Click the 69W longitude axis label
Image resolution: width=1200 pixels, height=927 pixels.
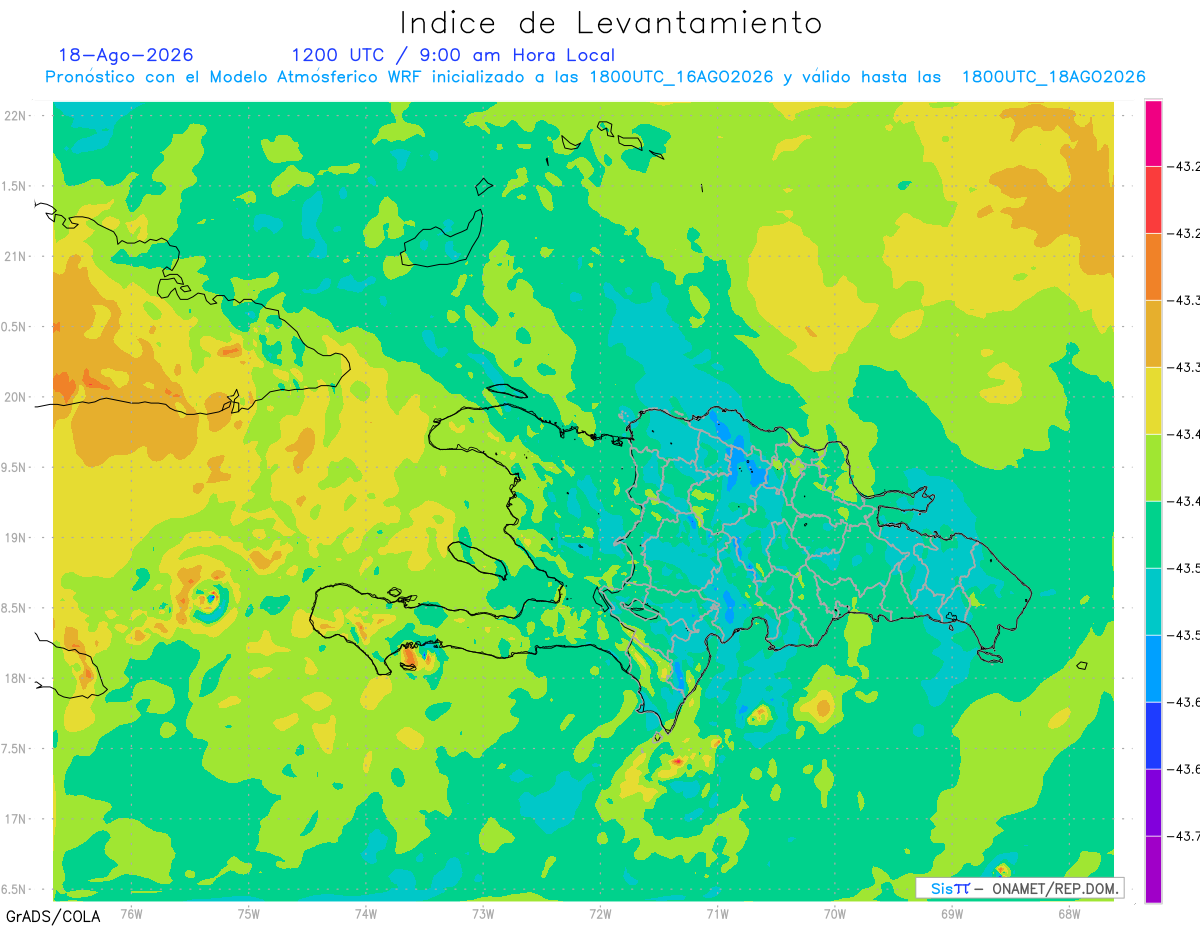click(x=952, y=913)
